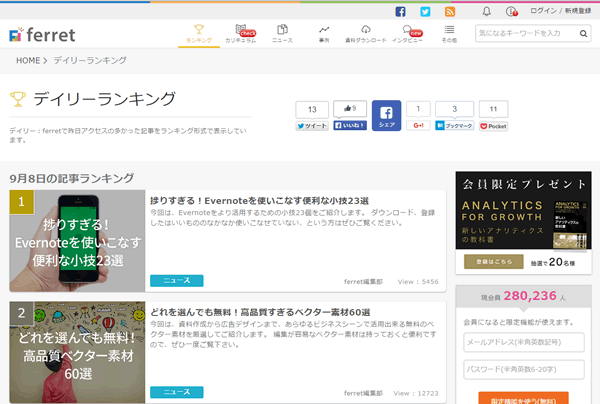Click the bookmark count 3 bubble

click(x=455, y=109)
